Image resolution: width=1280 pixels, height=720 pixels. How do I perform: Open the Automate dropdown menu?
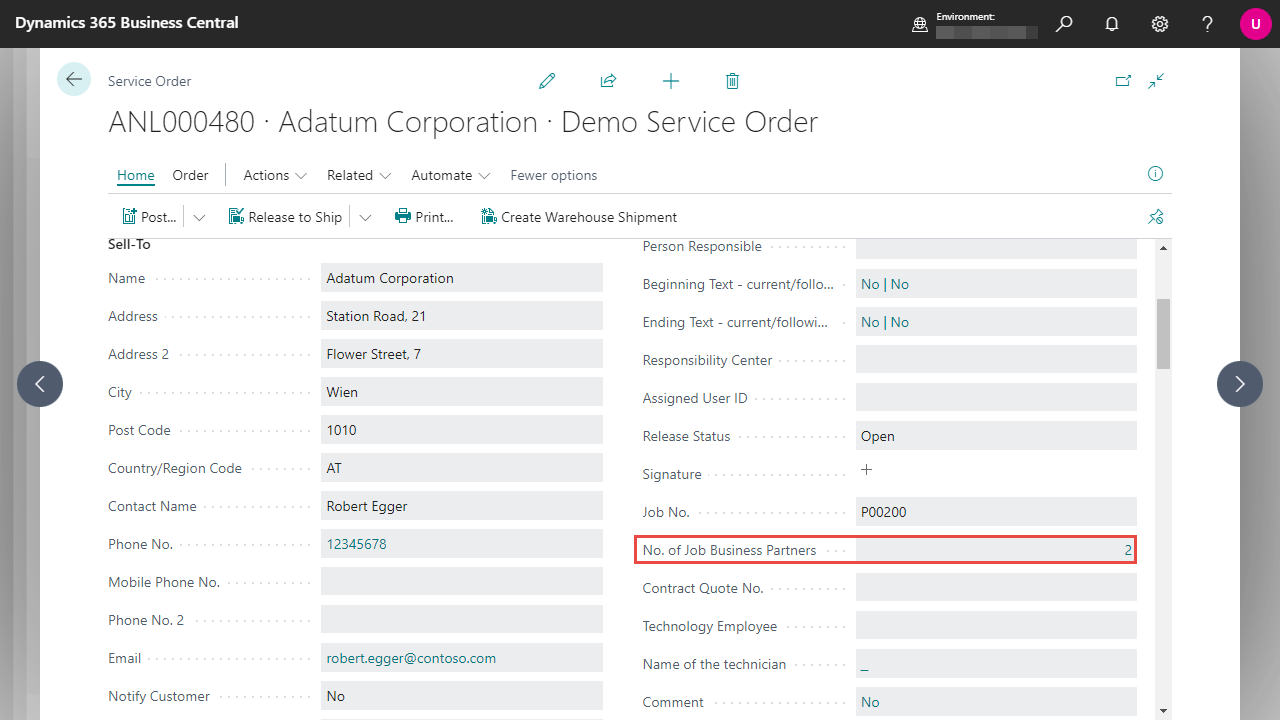click(x=450, y=175)
